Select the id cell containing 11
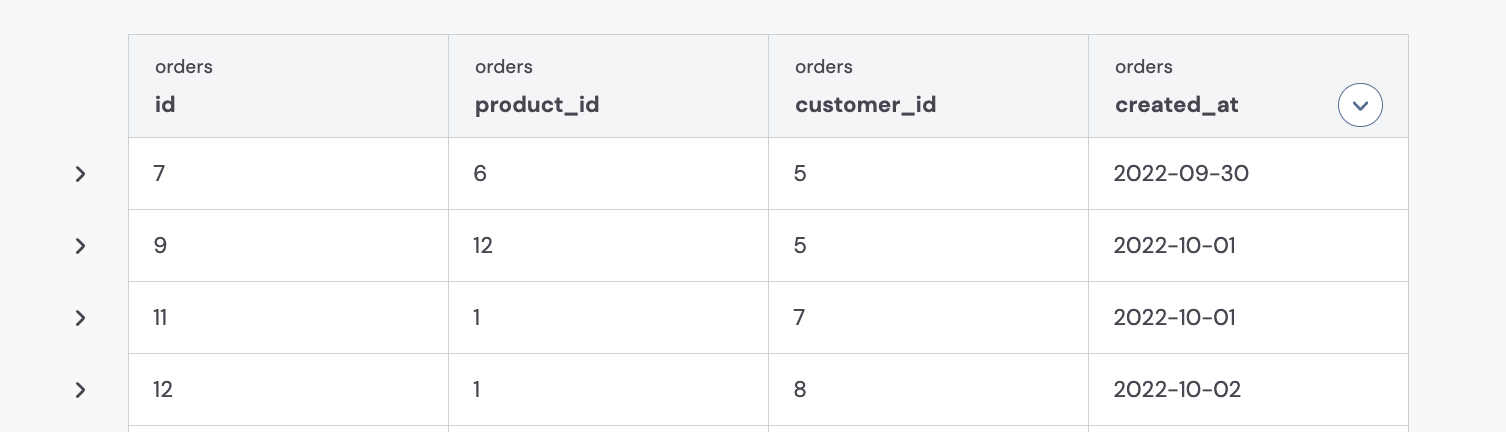Screen dimensions: 1506x432 click(288, 318)
